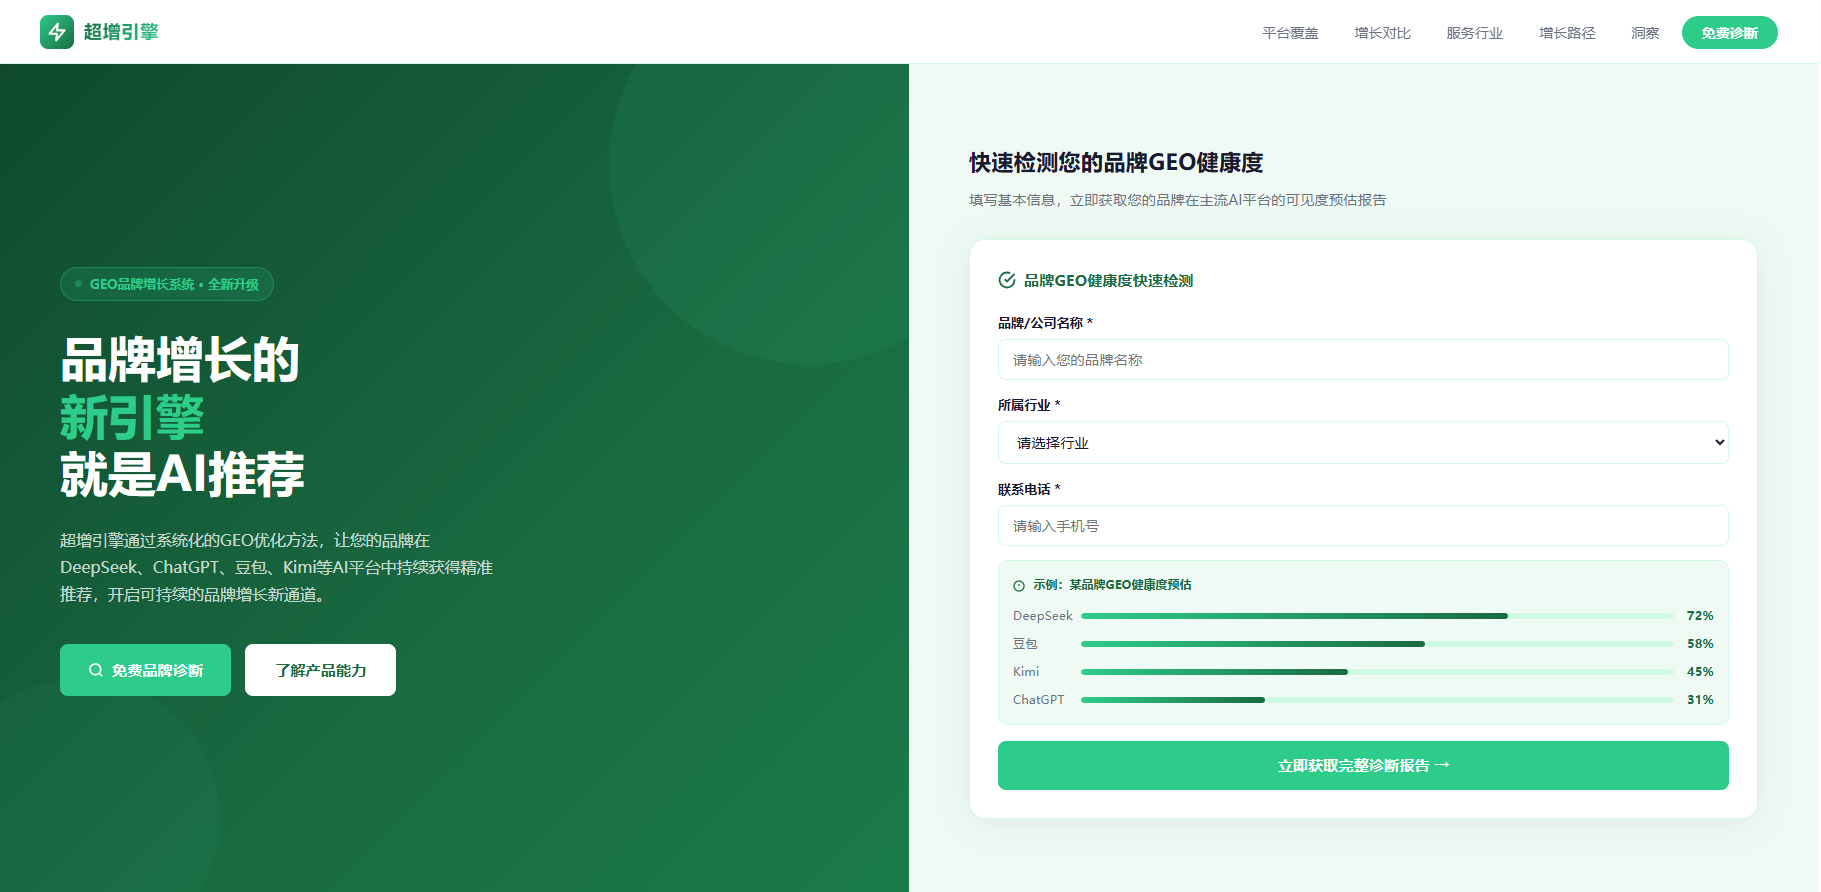Screen dimensions: 1821x892
Task: Go to 服务行业 section
Action: (x=1474, y=33)
